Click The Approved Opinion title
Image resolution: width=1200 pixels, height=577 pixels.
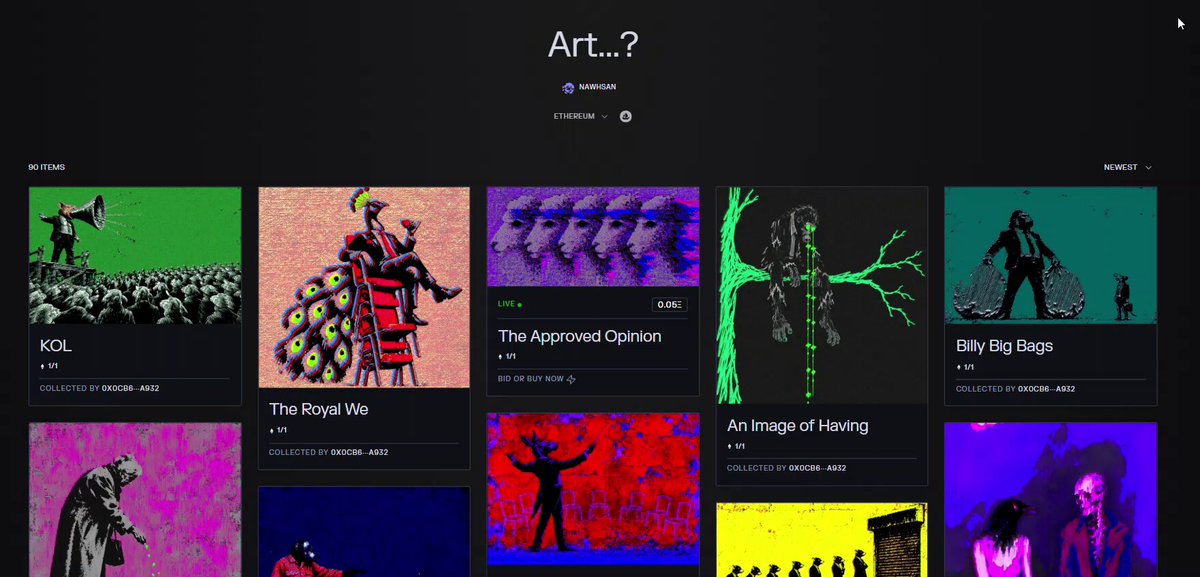click(x=580, y=336)
